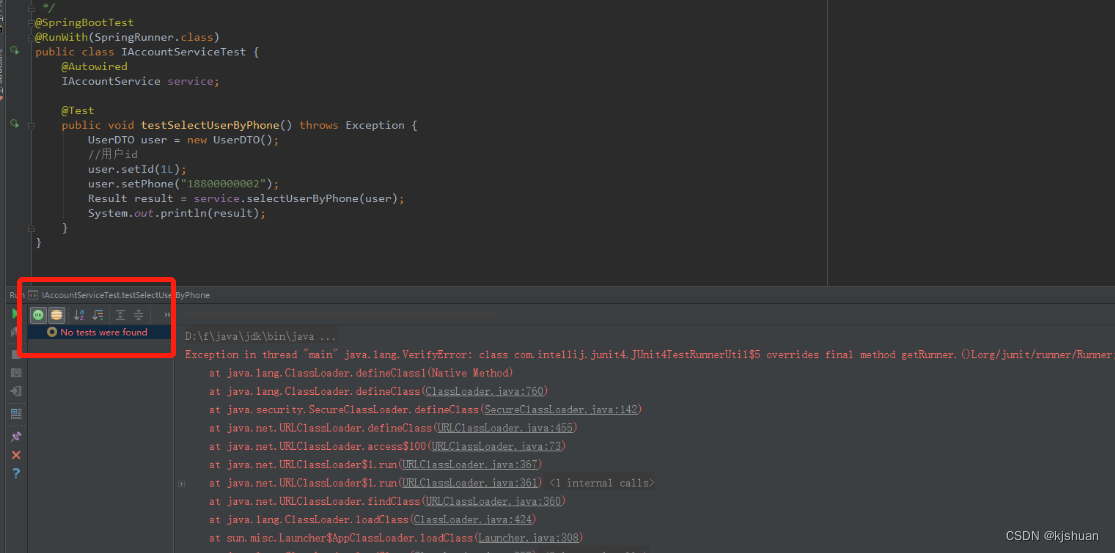Open help with the blue question mark
This screenshot has width=1115, height=553.
click(16, 473)
